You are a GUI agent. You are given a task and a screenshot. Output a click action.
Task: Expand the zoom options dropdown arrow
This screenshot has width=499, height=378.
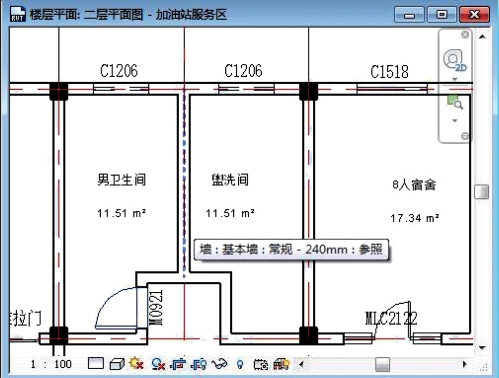[455, 120]
